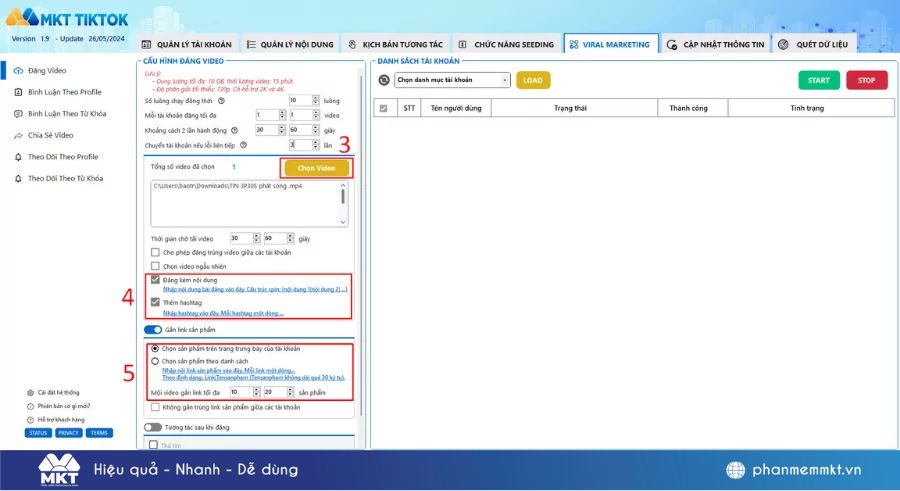Open the Chọn danh mục tài khoản dropdown
900x491 pixels.
pyautogui.click(x=452, y=80)
